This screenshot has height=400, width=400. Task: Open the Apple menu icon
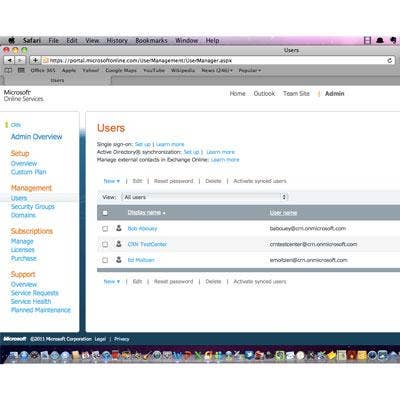pyautogui.click(x=11, y=40)
